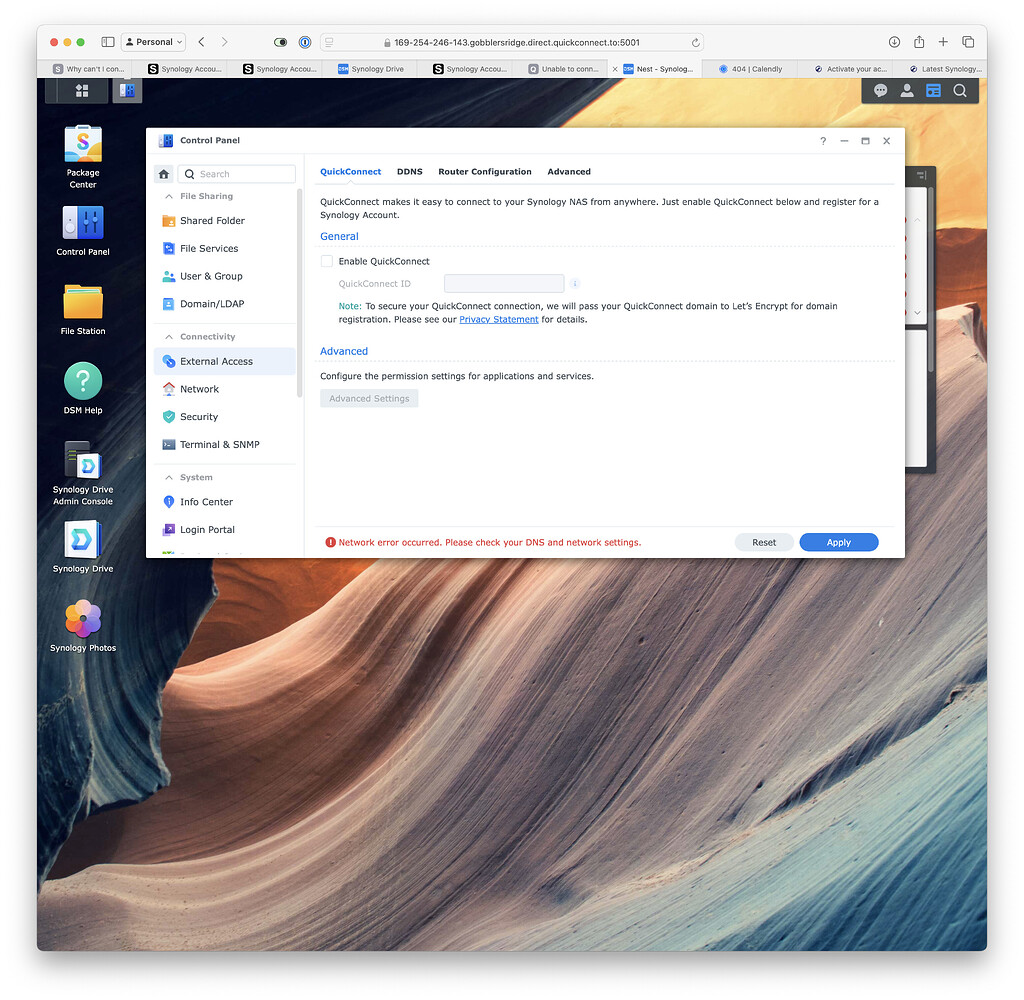Open the Privacy Statement link

498,319
